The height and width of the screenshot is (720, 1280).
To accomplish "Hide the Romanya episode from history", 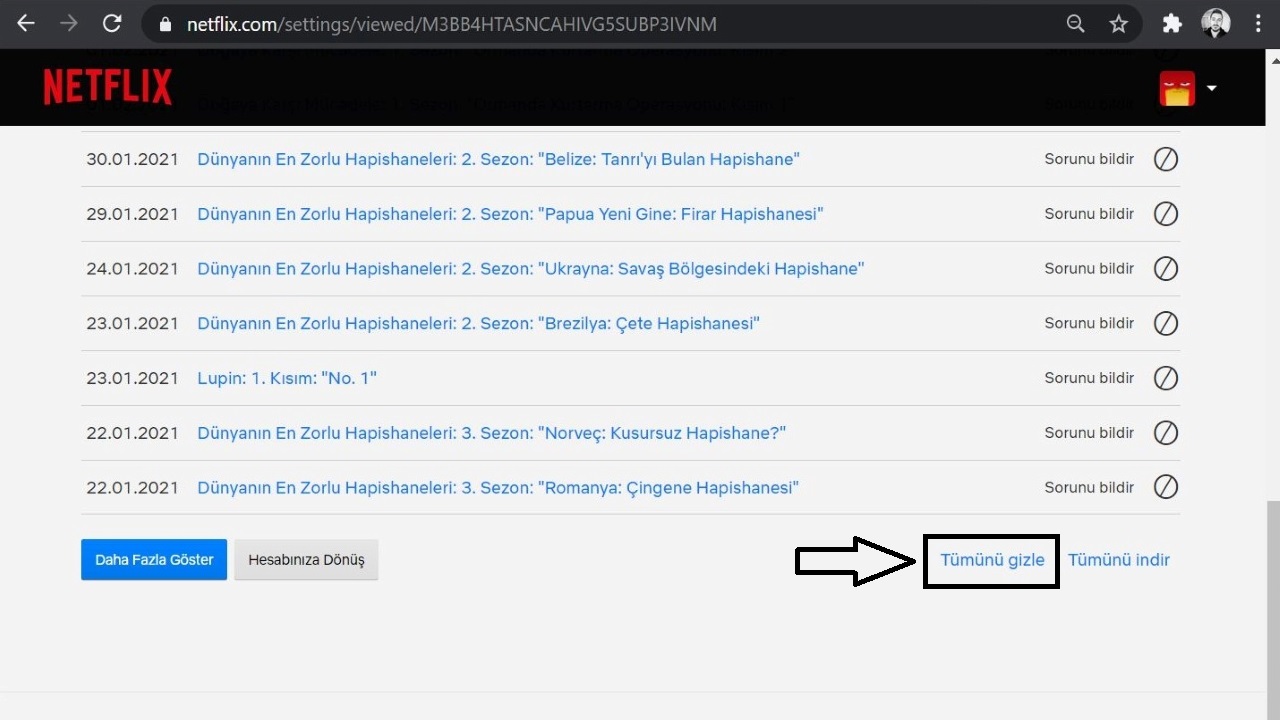I will [x=1165, y=487].
